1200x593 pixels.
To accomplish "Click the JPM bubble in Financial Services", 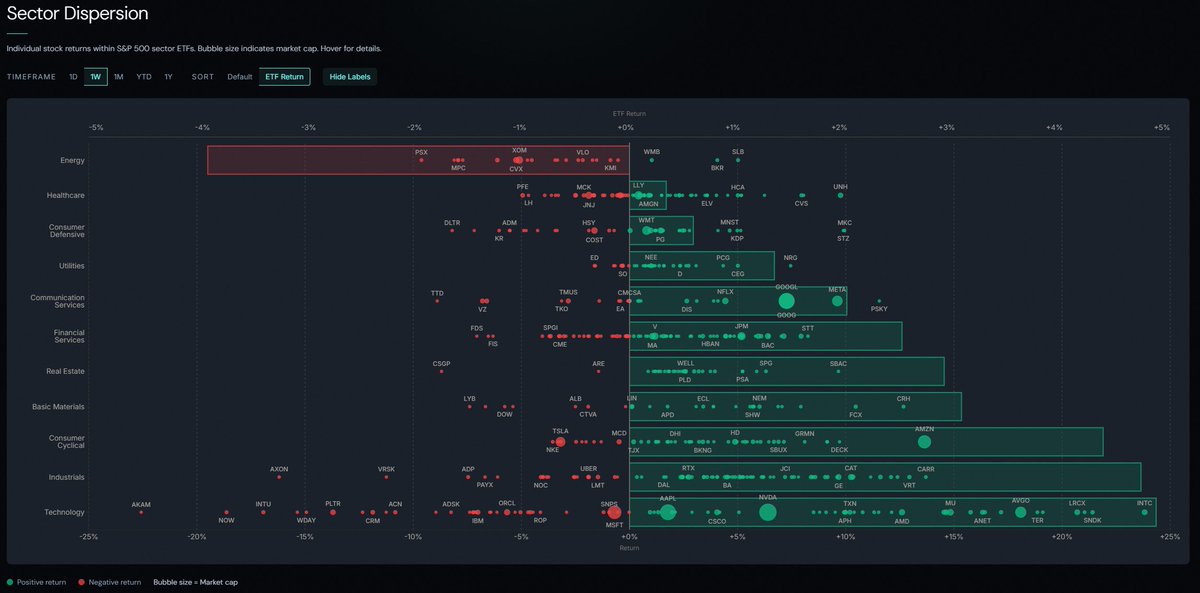I will pos(741,336).
